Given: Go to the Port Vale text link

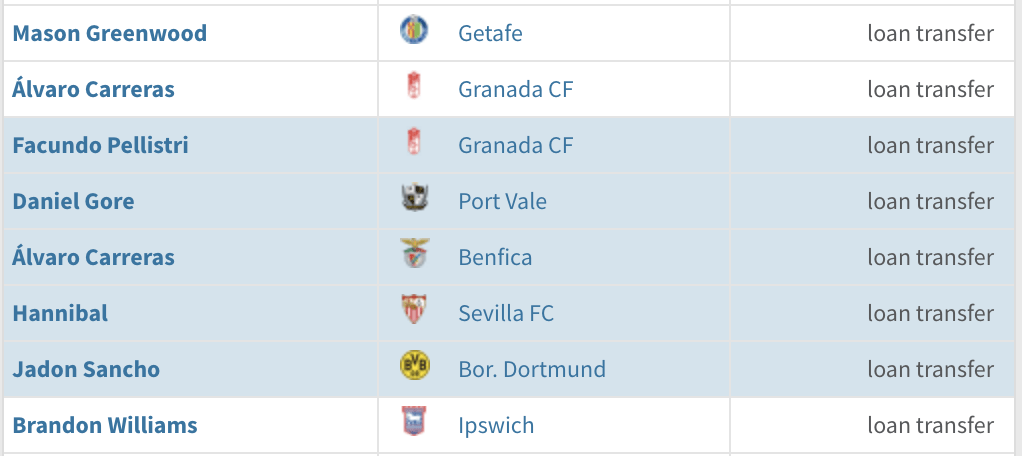Looking at the screenshot, I should [502, 201].
